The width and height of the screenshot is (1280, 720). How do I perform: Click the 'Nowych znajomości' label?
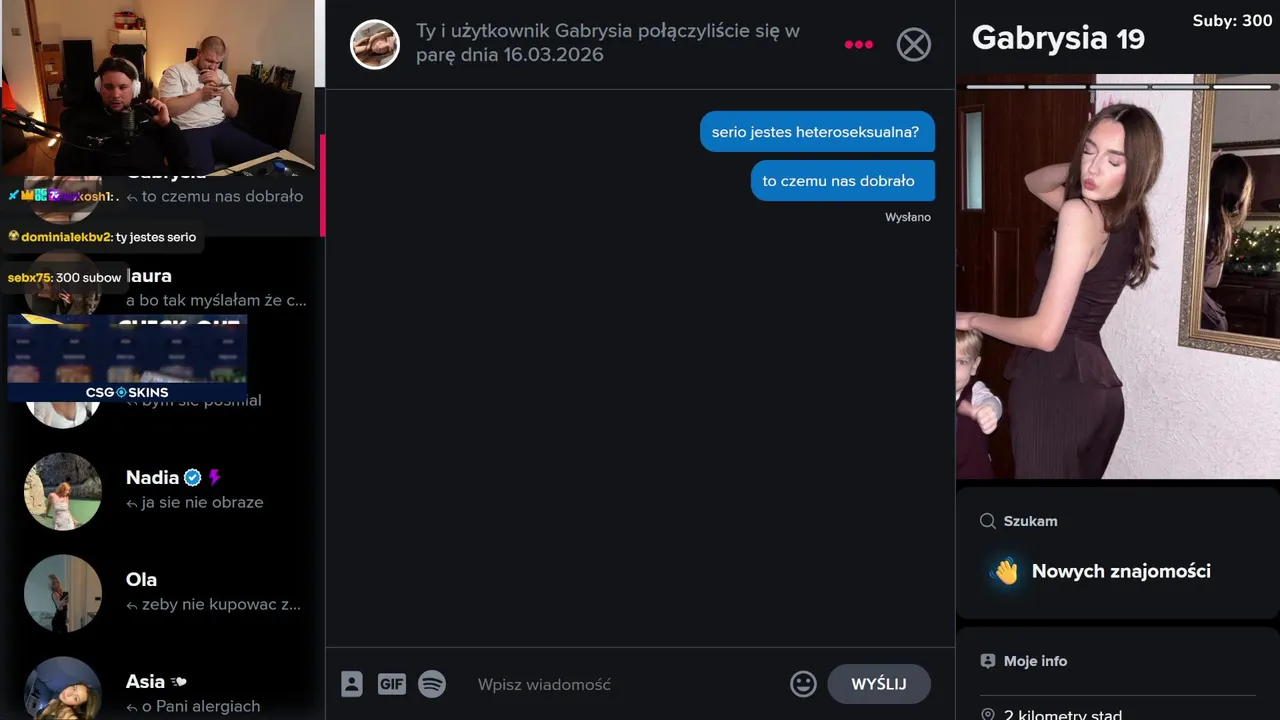[1121, 571]
